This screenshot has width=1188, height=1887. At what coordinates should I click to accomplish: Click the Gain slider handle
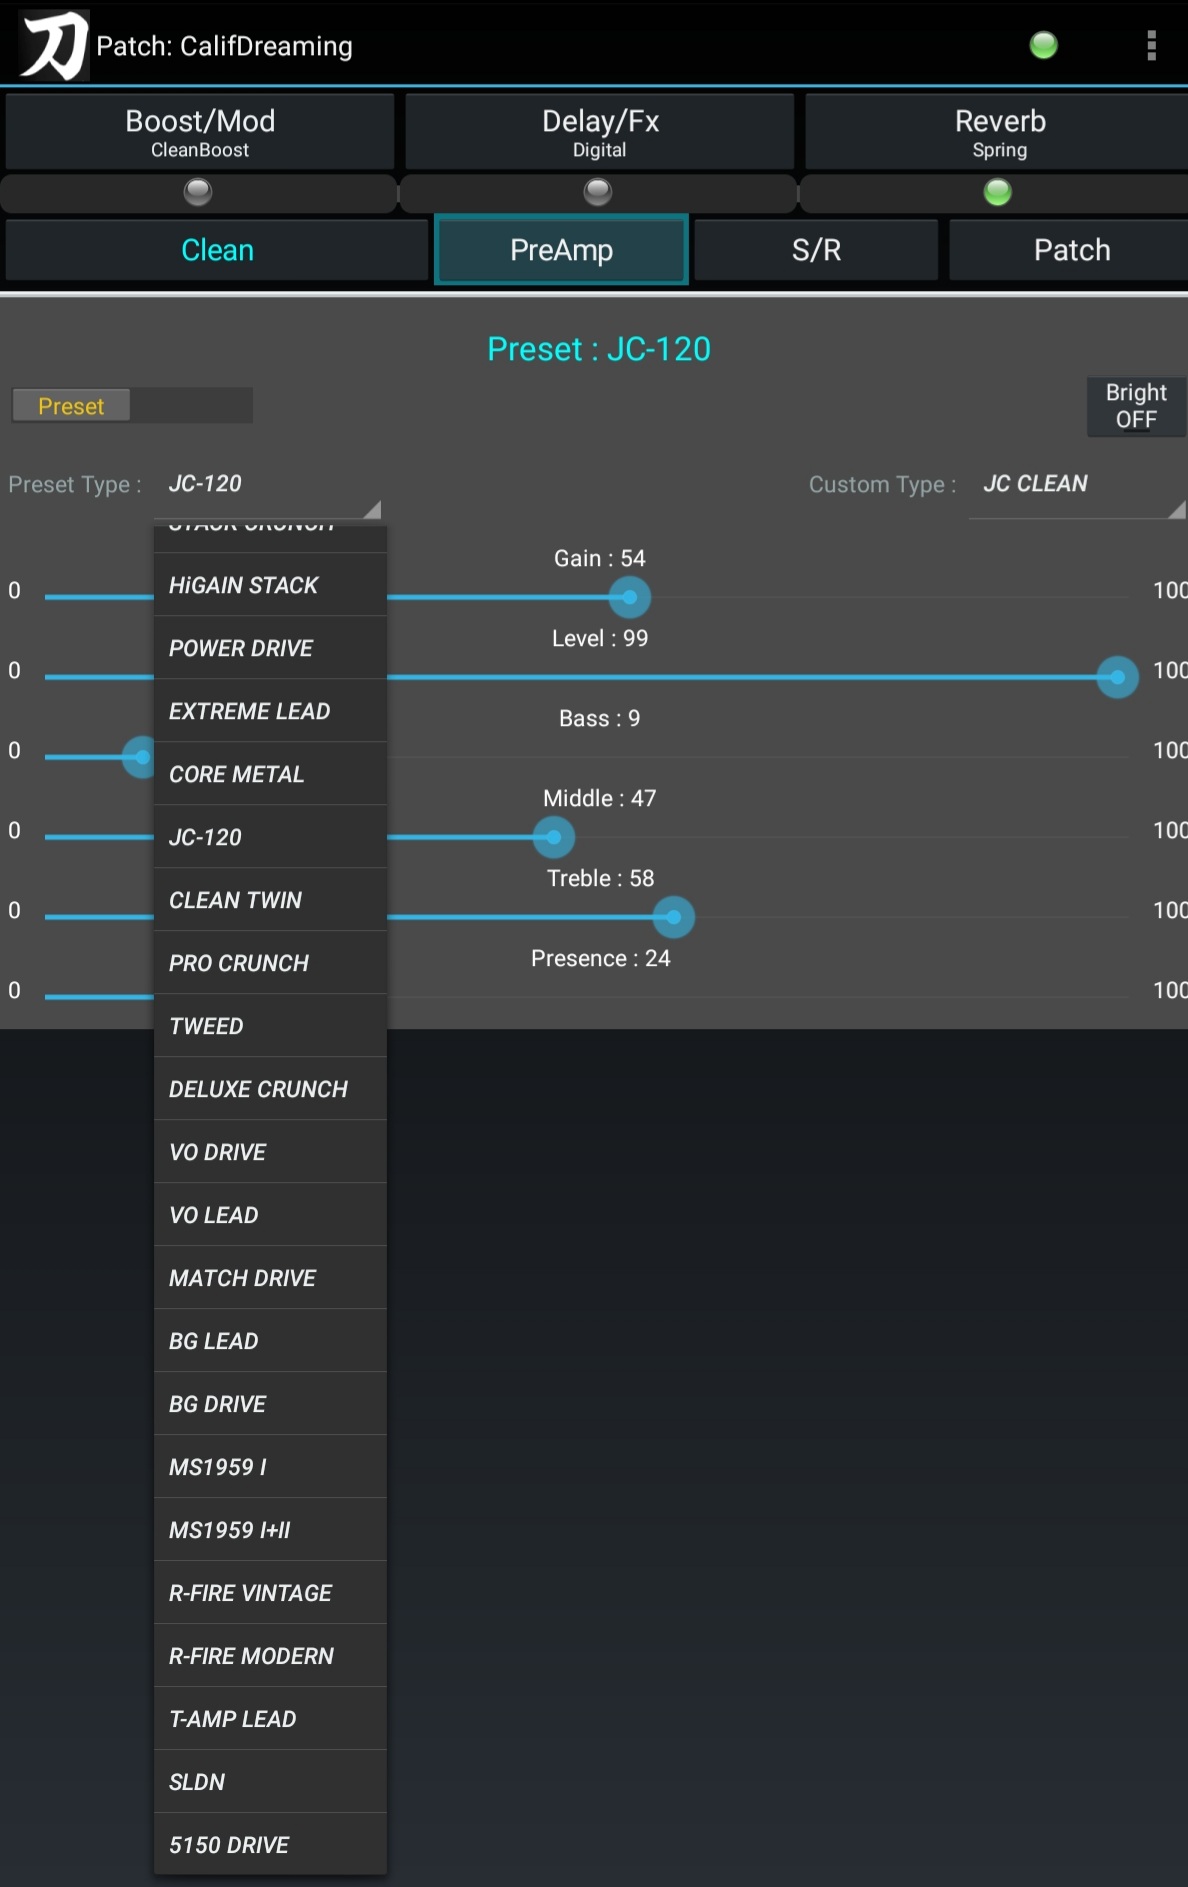pyautogui.click(x=630, y=597)
